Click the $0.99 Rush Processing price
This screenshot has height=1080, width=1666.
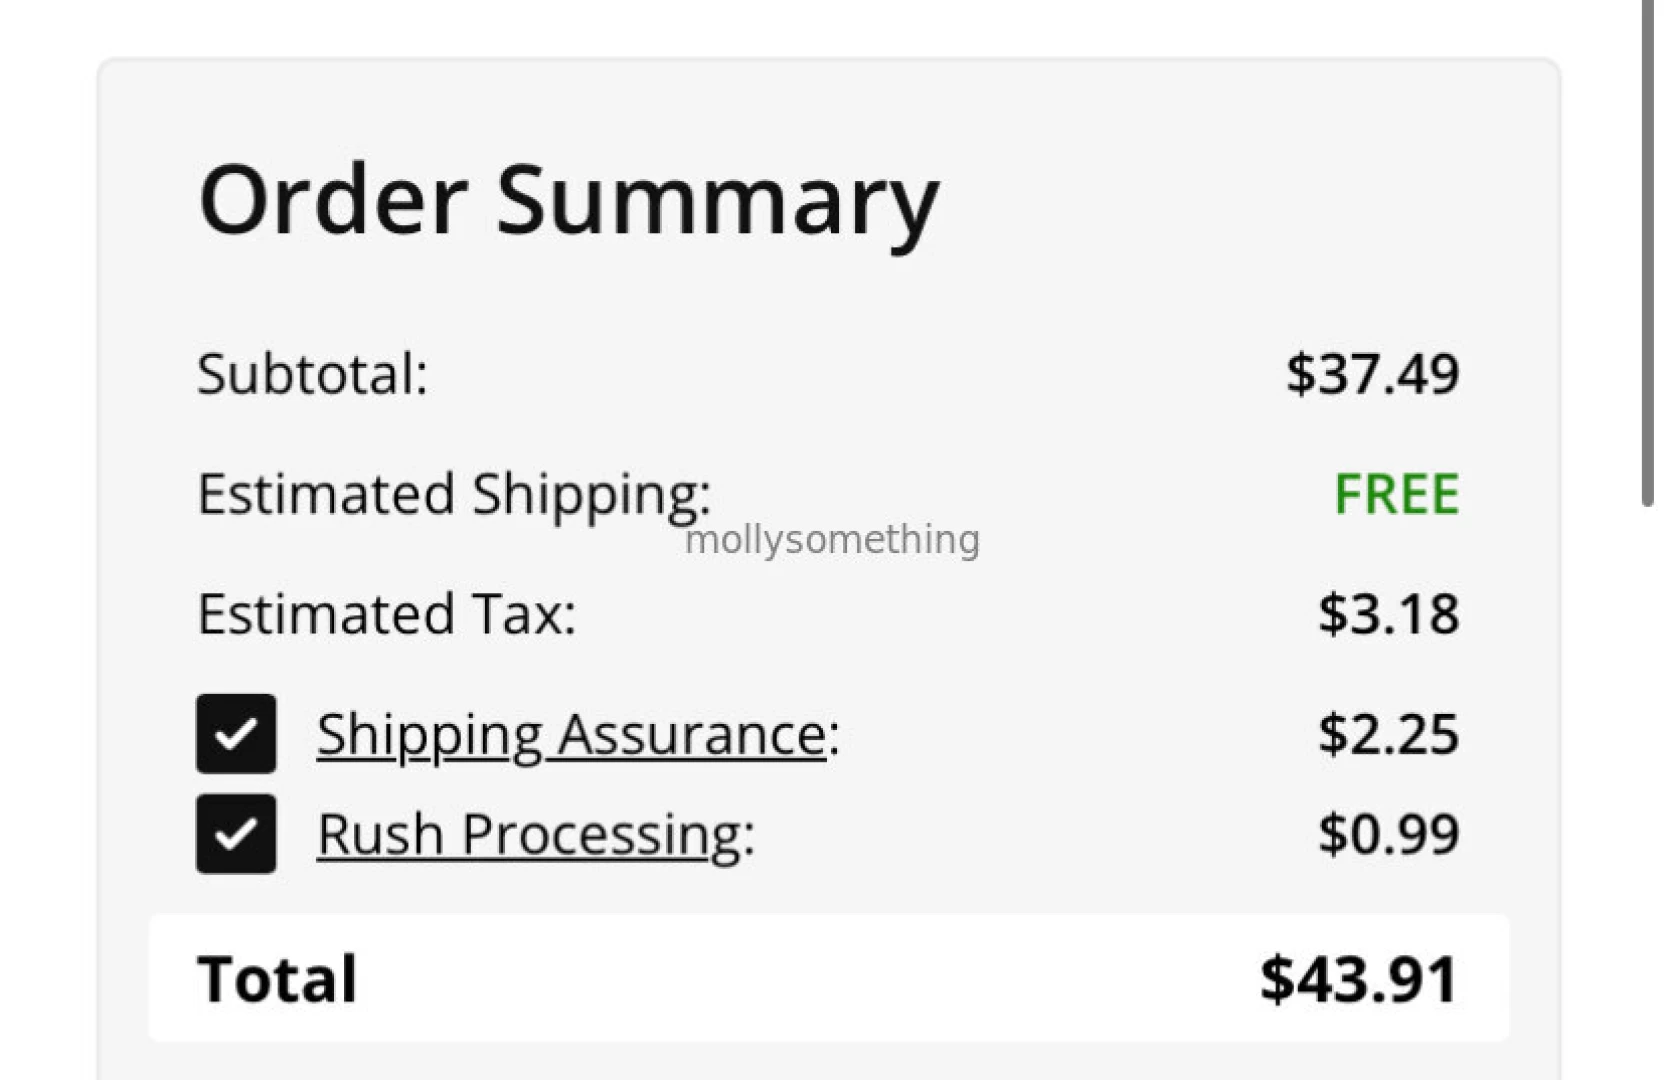[x=1388, y=834]
